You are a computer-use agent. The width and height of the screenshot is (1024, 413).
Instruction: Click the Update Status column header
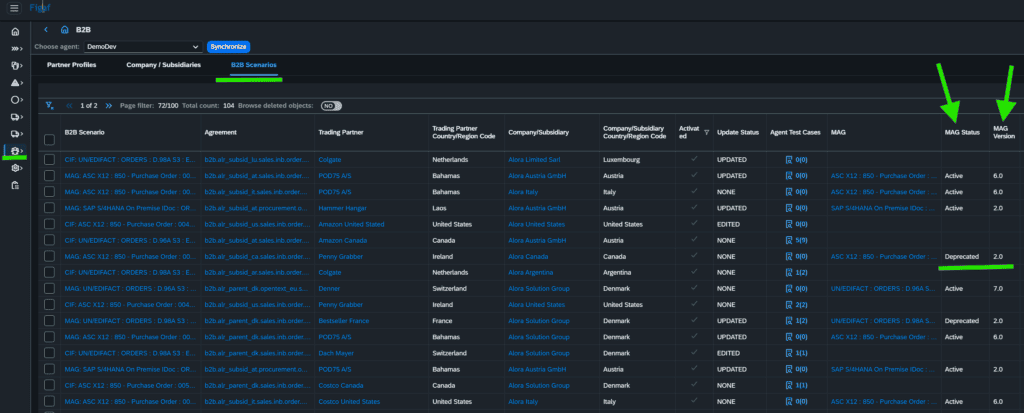(x=738, y=132)
